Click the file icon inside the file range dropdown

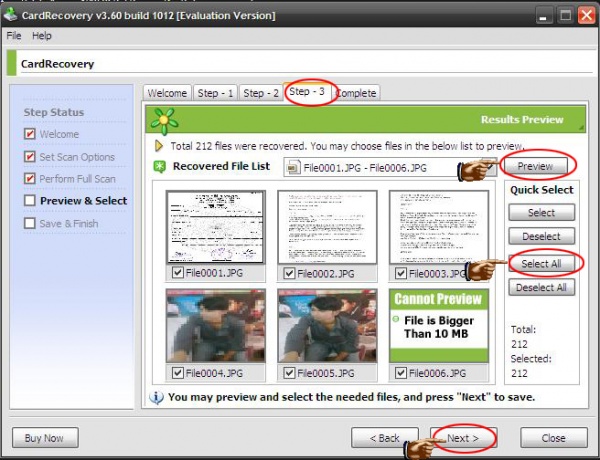click(x=293, y=168)
